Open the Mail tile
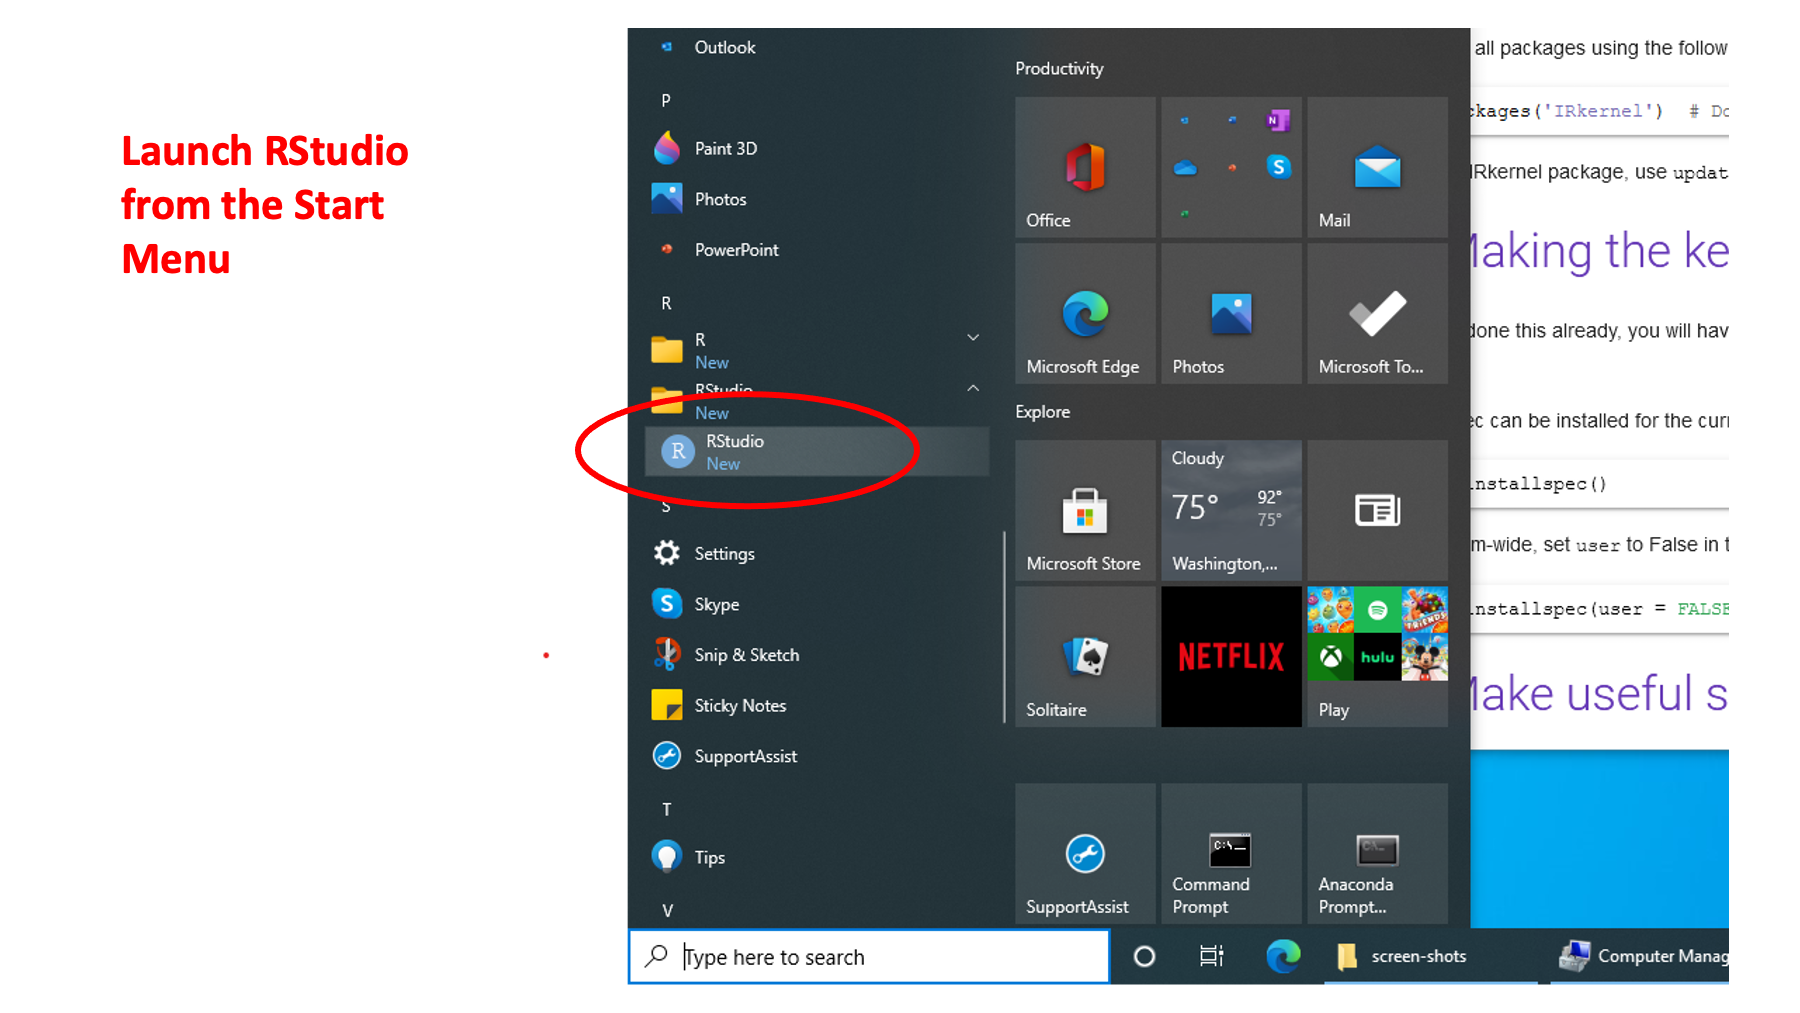 [1377, 167]
